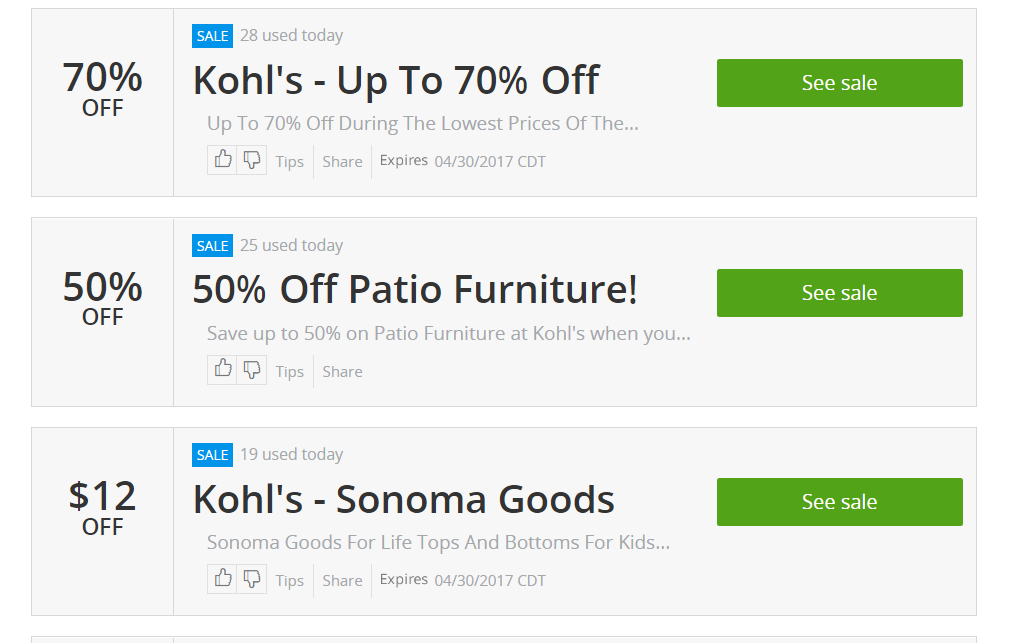Screen dimensions: 1026x643
Task: Open Tips for the Kohl's 70% Off deal
Action: point(289,162)
